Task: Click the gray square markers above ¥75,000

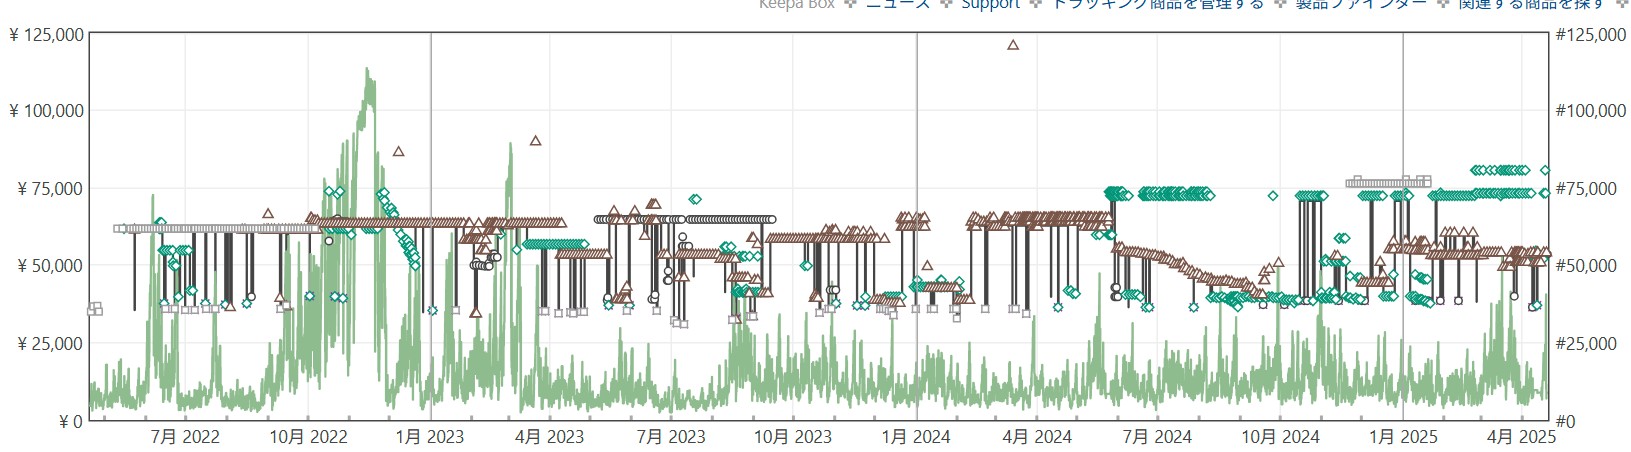Action: (1388, 183)
